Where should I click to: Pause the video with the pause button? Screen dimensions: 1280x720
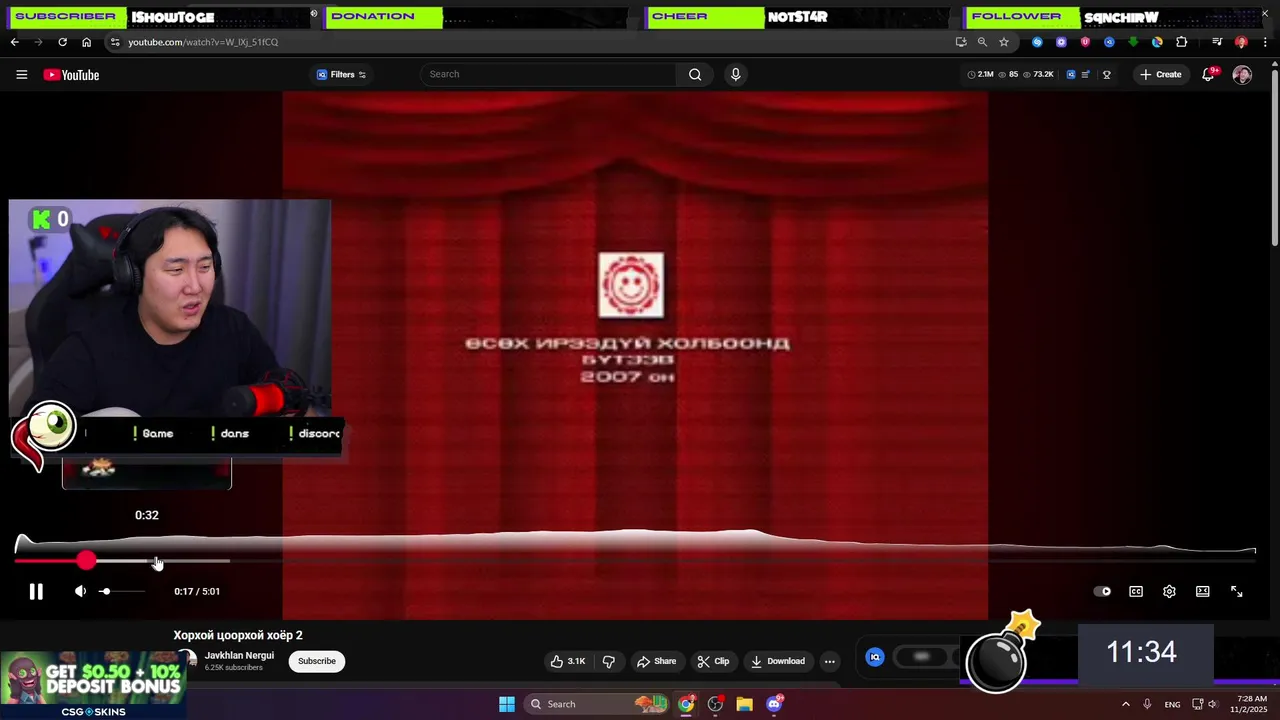coord(36,591)
